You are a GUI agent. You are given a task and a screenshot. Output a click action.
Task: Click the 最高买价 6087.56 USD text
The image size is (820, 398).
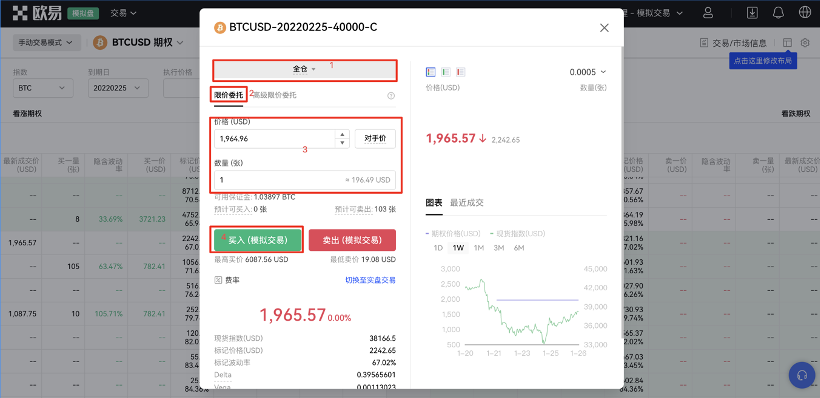(251, 259)
